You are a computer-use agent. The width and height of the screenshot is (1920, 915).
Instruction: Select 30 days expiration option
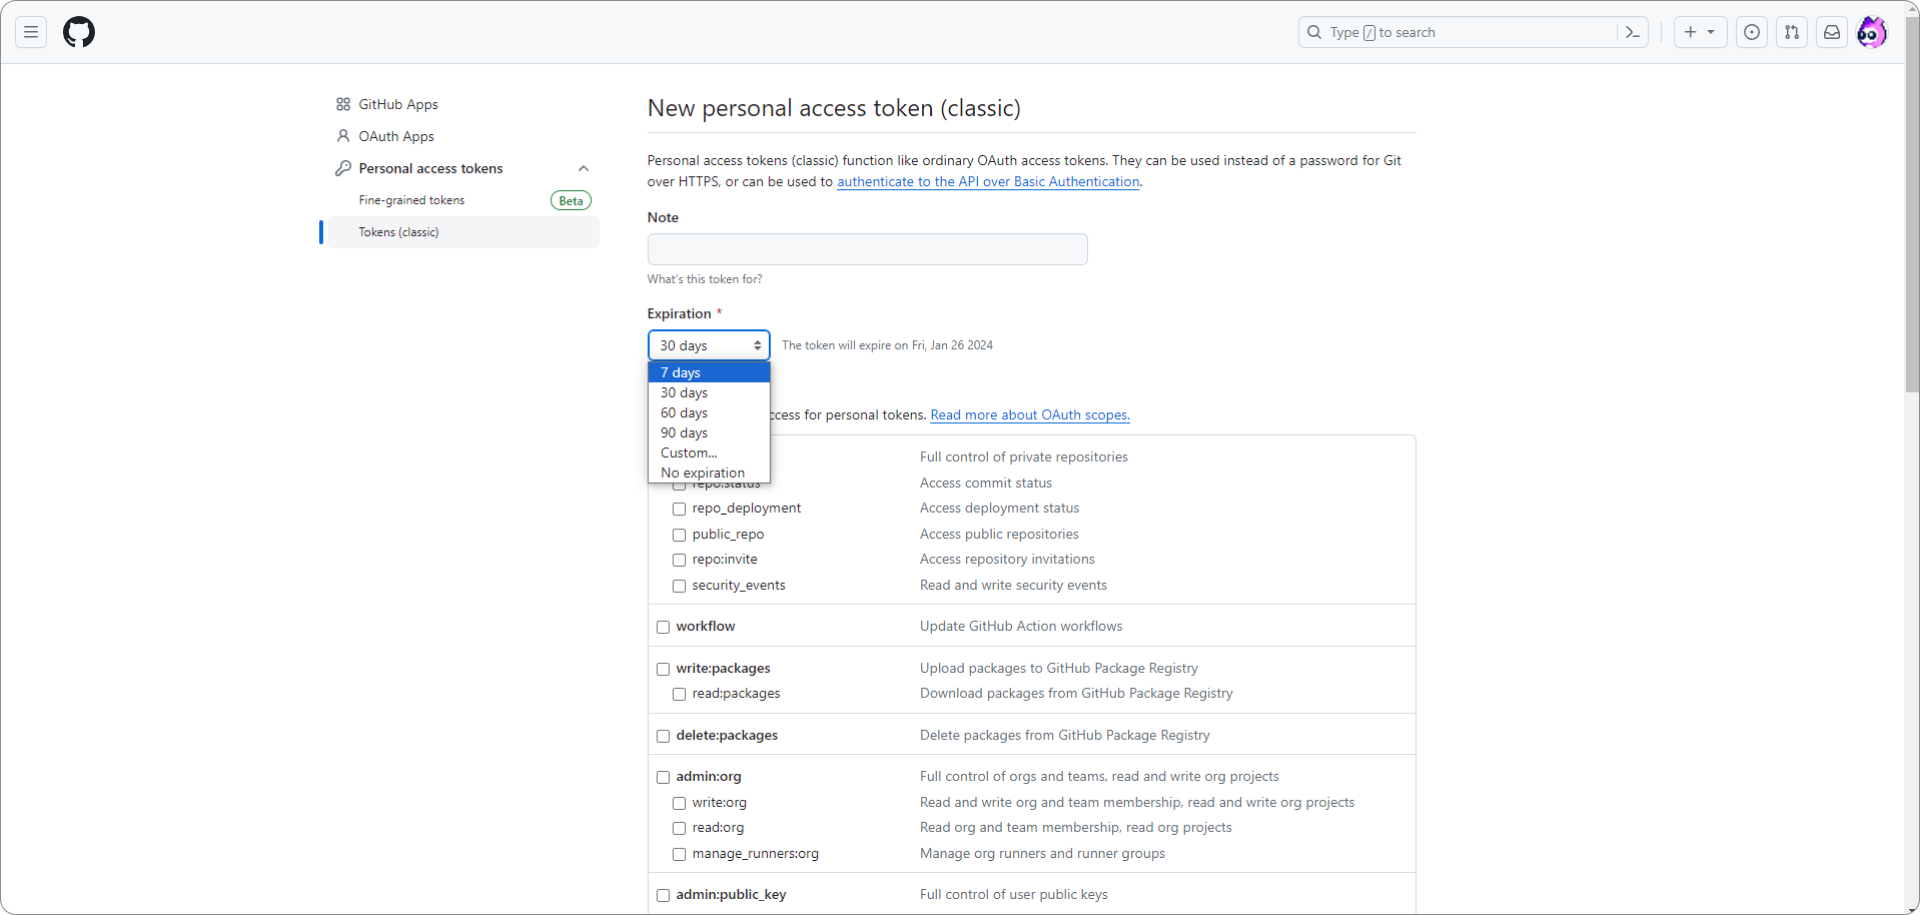[x=709, y=392]
